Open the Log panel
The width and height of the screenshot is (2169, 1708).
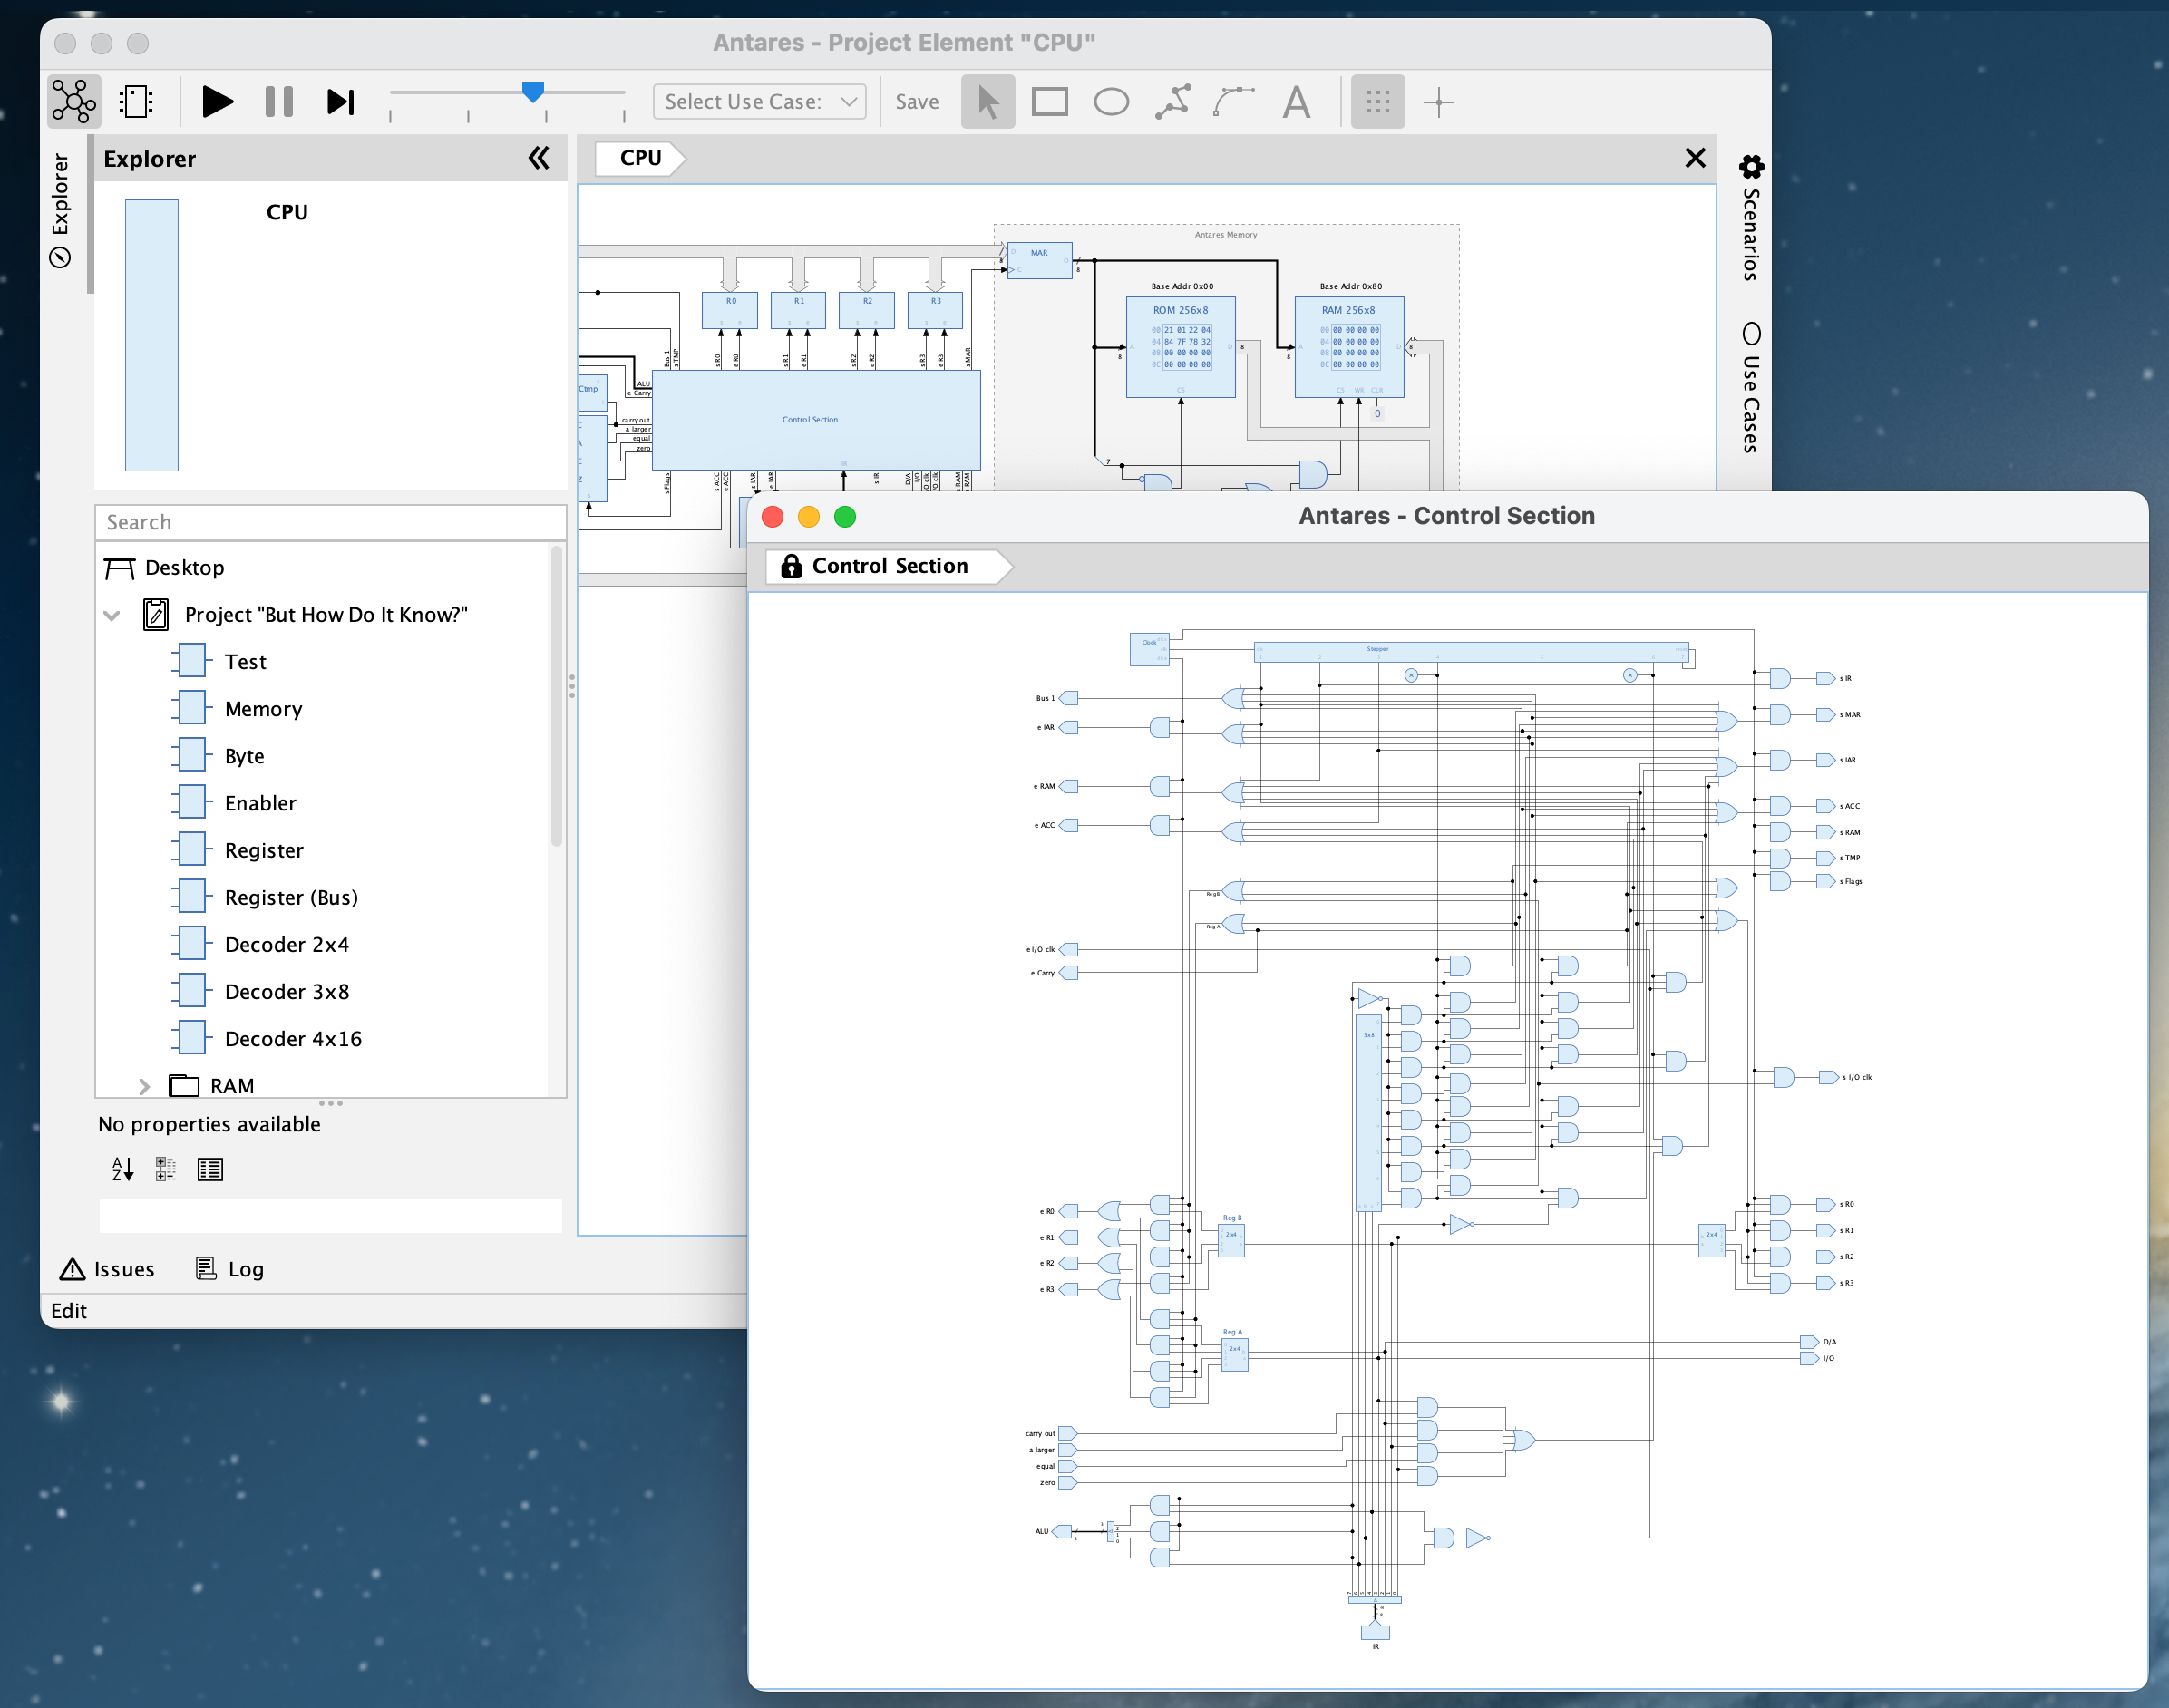click(230, 1269)
